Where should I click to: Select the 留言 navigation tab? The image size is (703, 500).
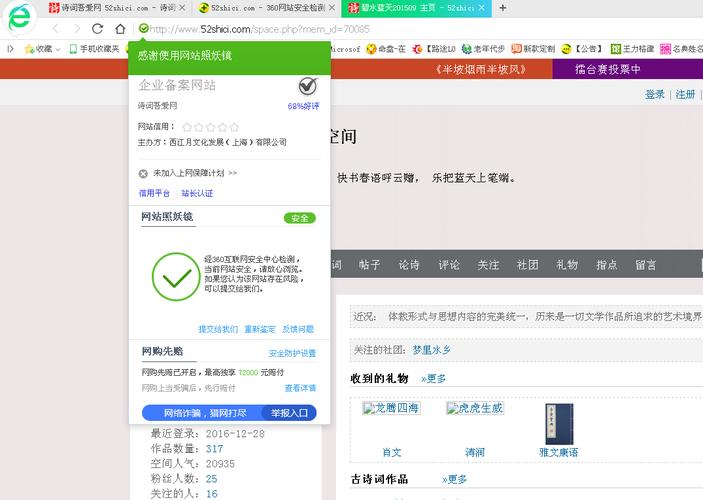click(x=646, y=265)
